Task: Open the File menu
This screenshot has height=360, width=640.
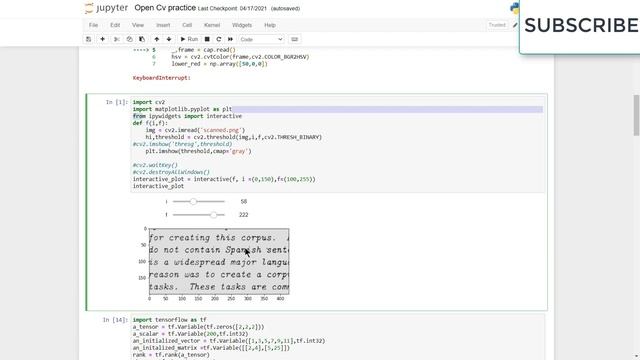Action: coord(93,25)
